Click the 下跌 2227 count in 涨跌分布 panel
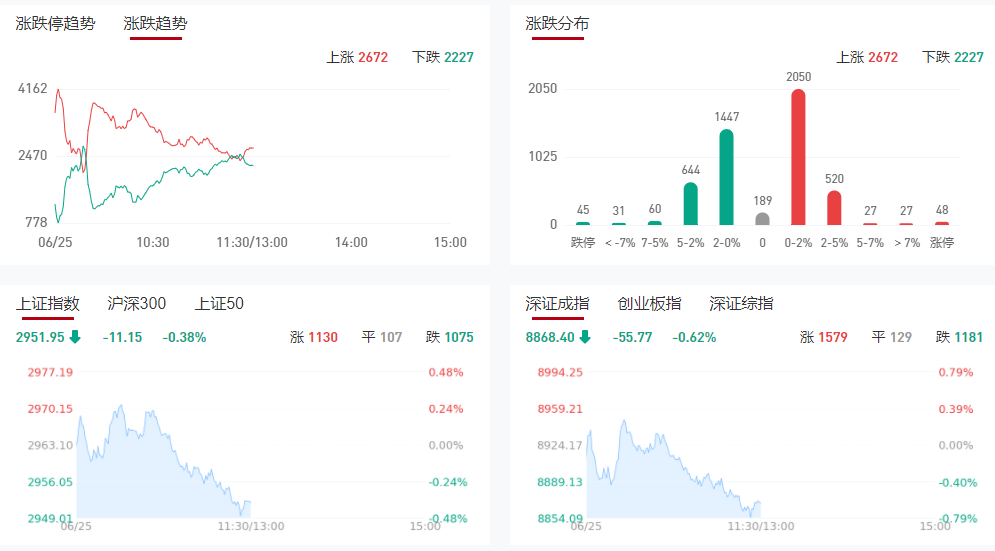 [953, 57]
